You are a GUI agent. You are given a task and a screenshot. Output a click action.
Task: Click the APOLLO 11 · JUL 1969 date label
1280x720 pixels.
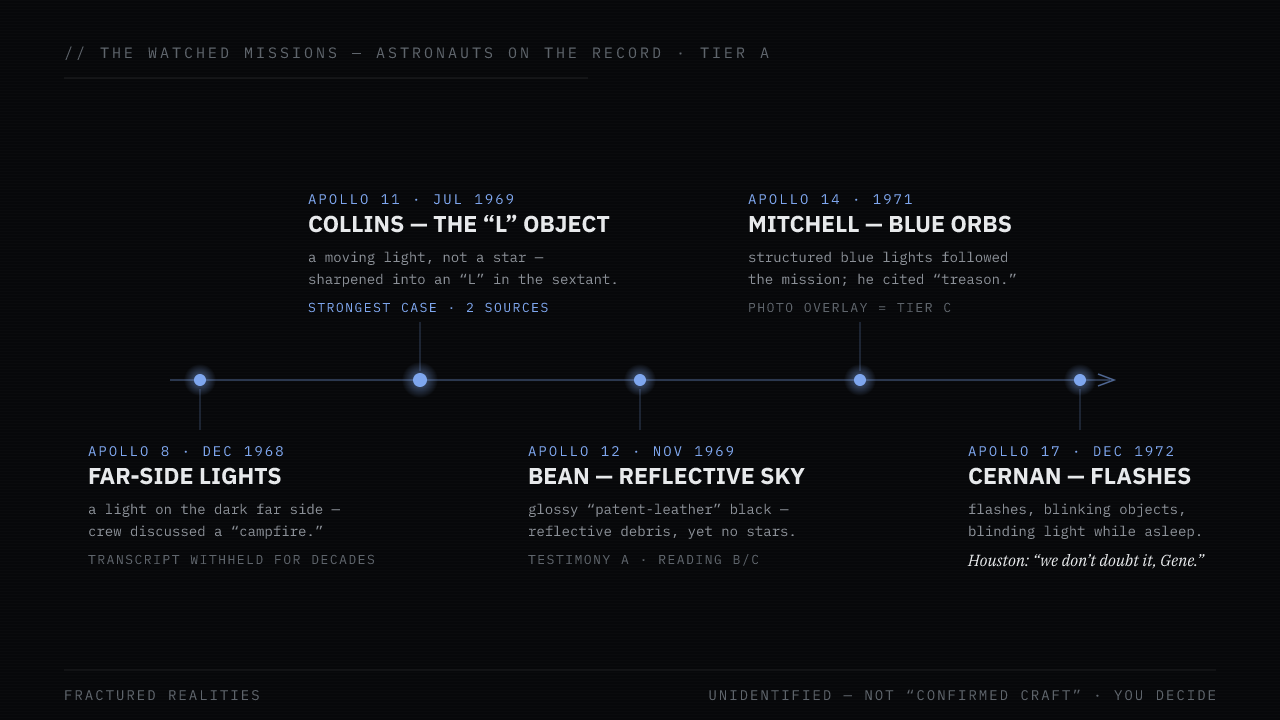pos(412,200)
